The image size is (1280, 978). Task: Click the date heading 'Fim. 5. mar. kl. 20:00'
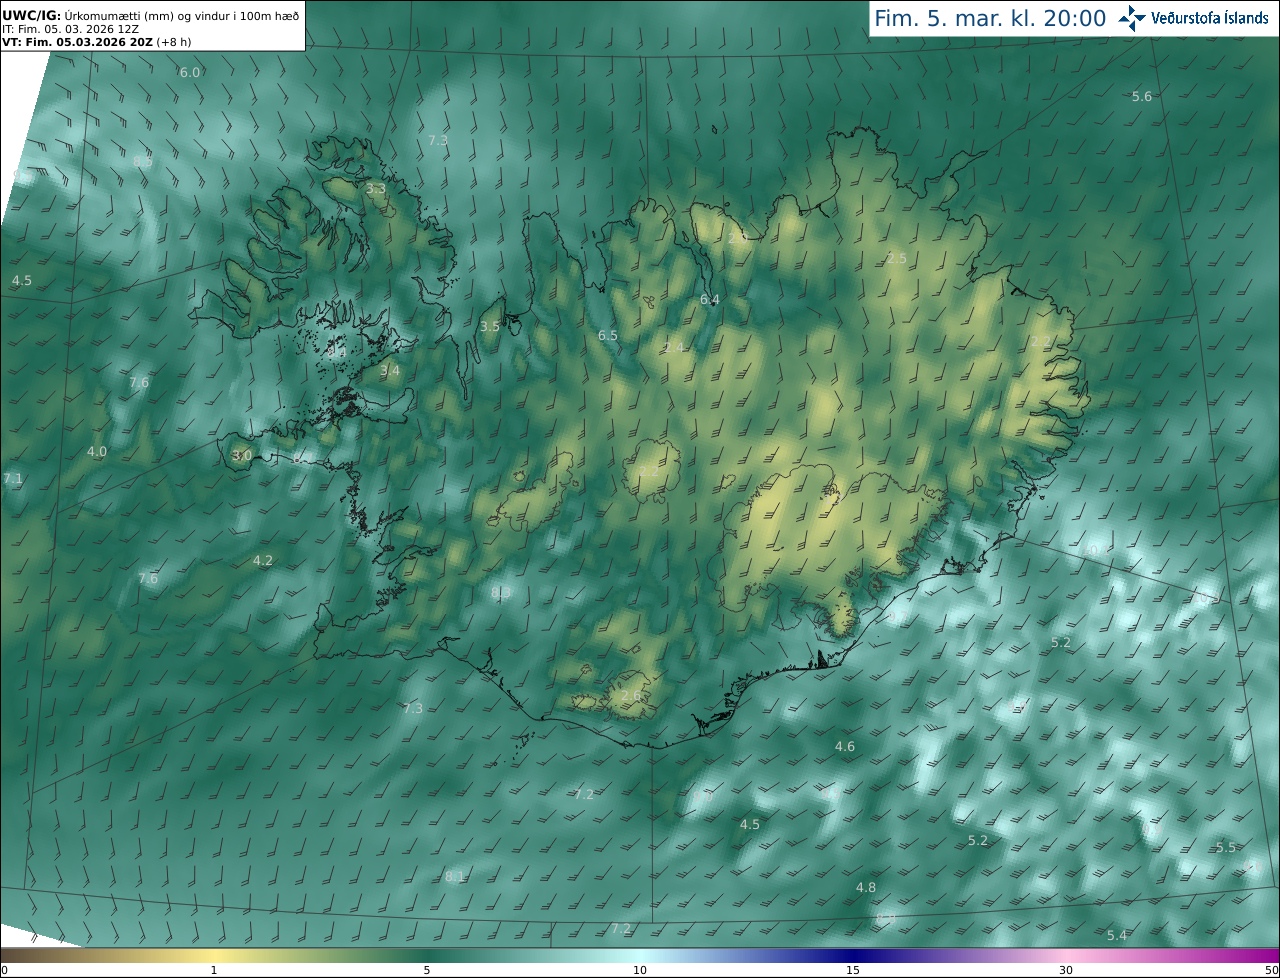[x=990, y=18]
